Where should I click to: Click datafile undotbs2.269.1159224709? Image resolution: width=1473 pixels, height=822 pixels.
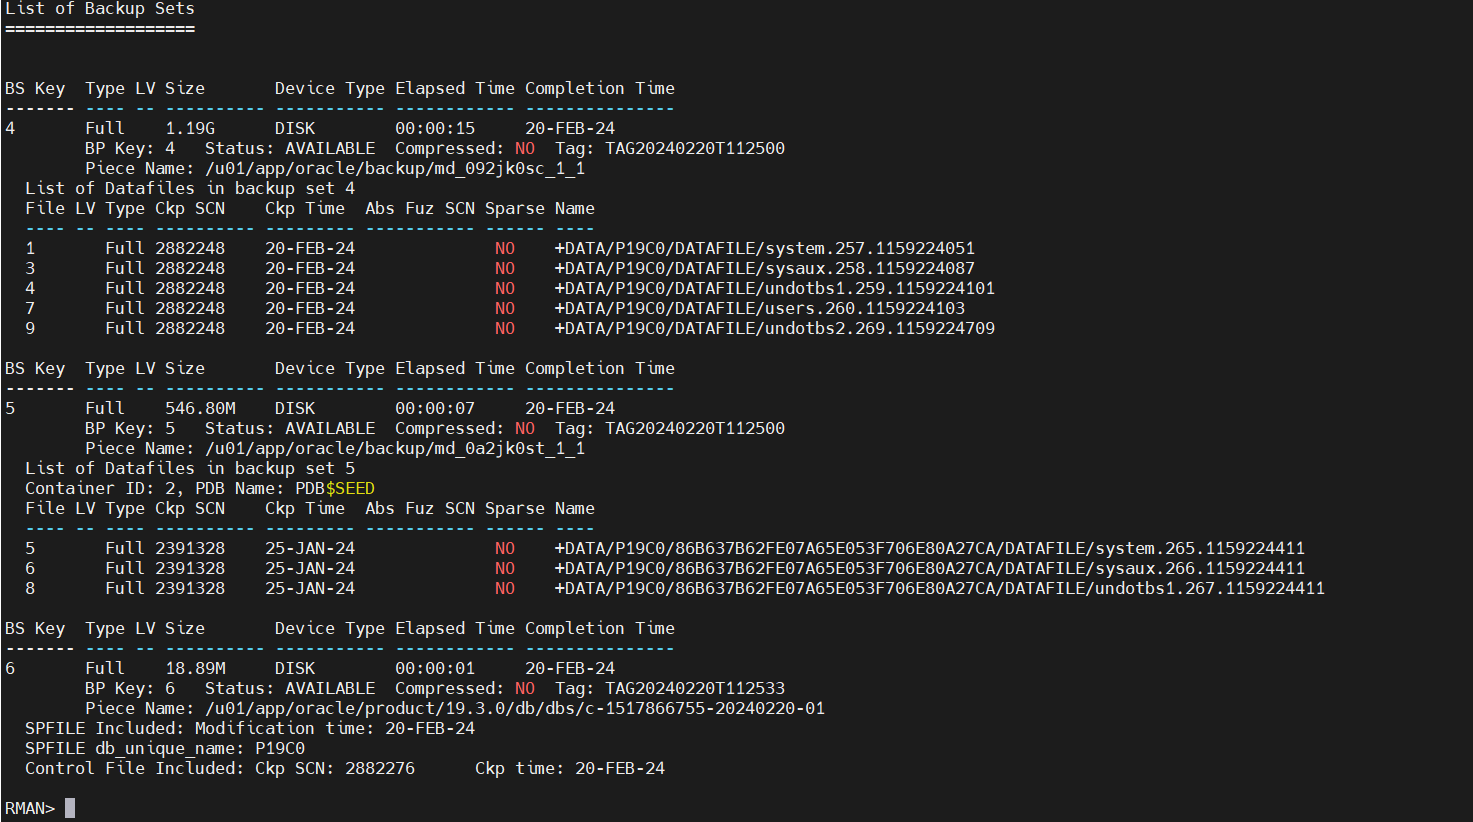pyautogui.click(x=775, y=328)
